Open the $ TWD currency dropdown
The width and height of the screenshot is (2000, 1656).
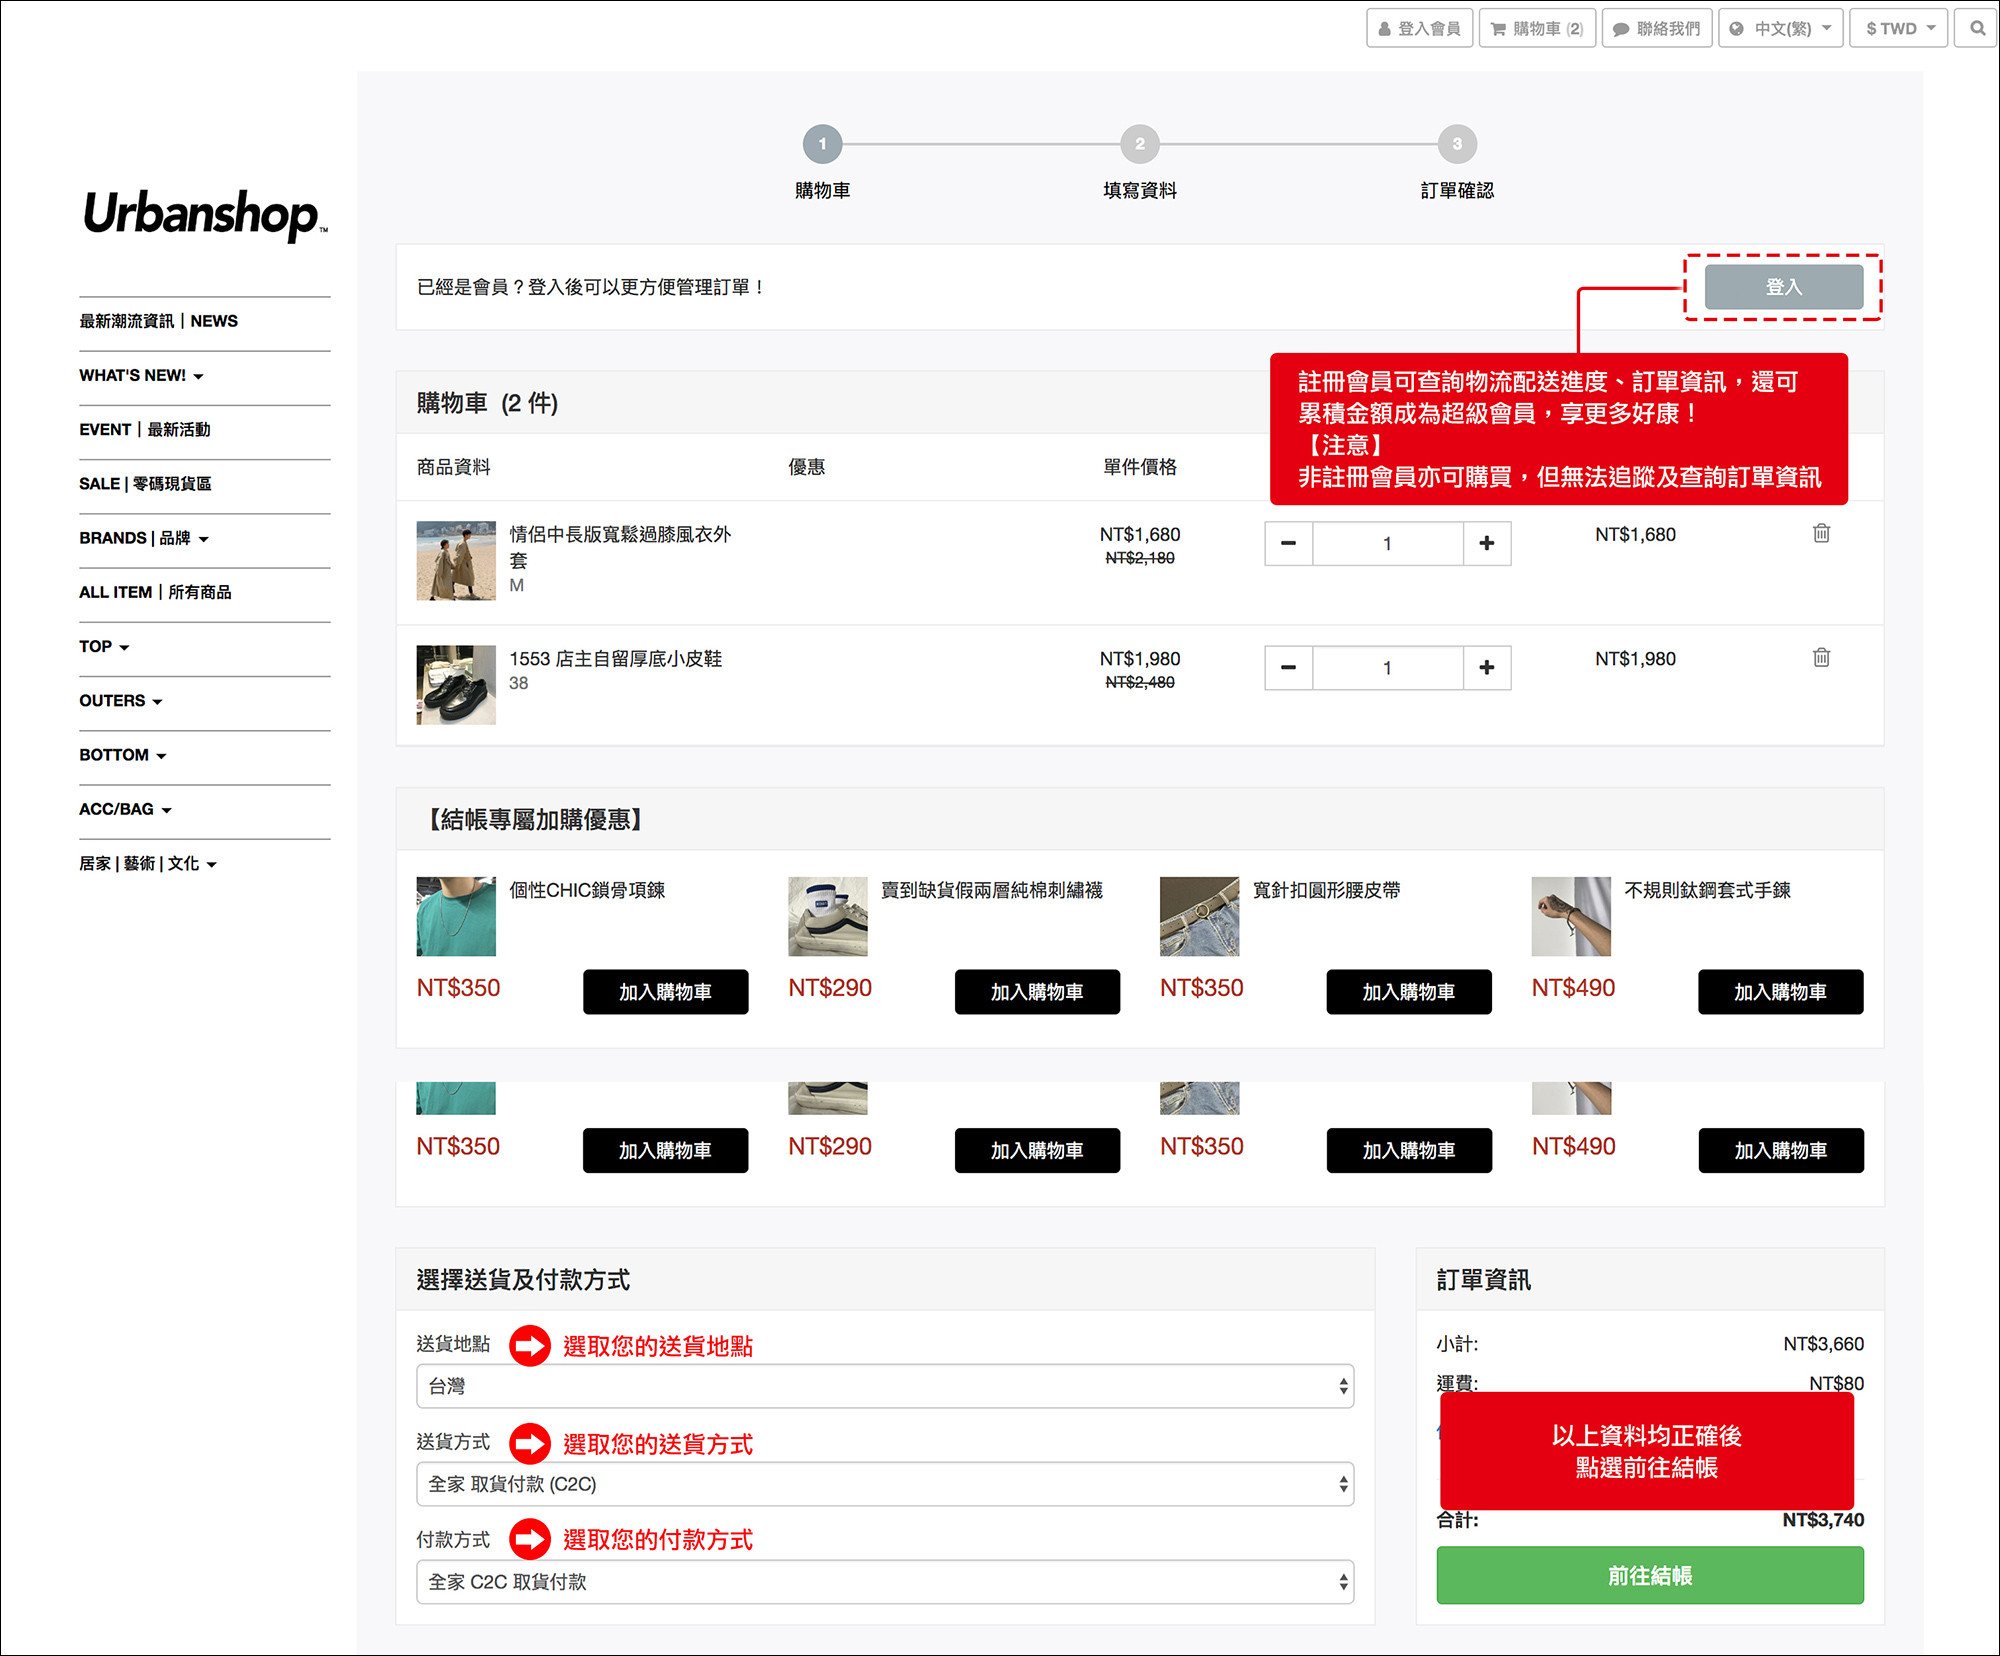point(1899,28)
